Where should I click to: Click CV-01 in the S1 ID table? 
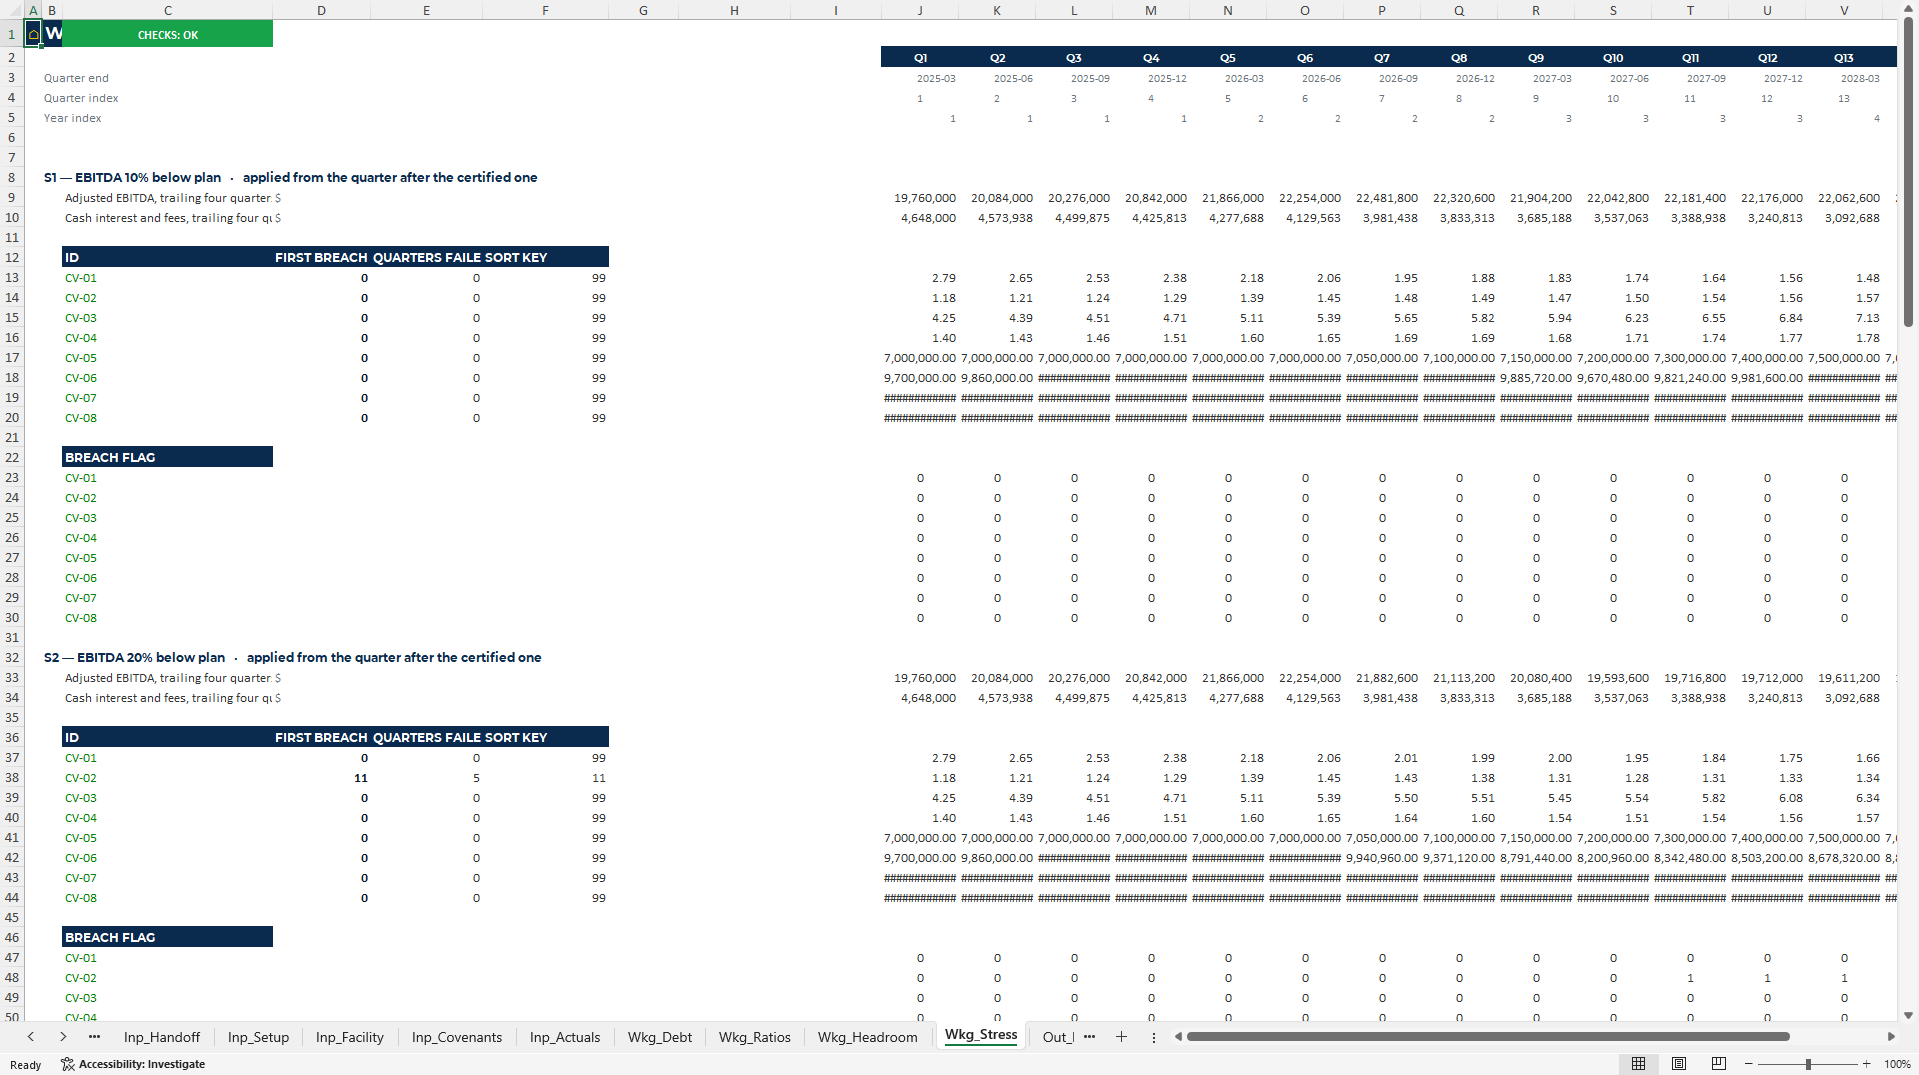point(81,278)
